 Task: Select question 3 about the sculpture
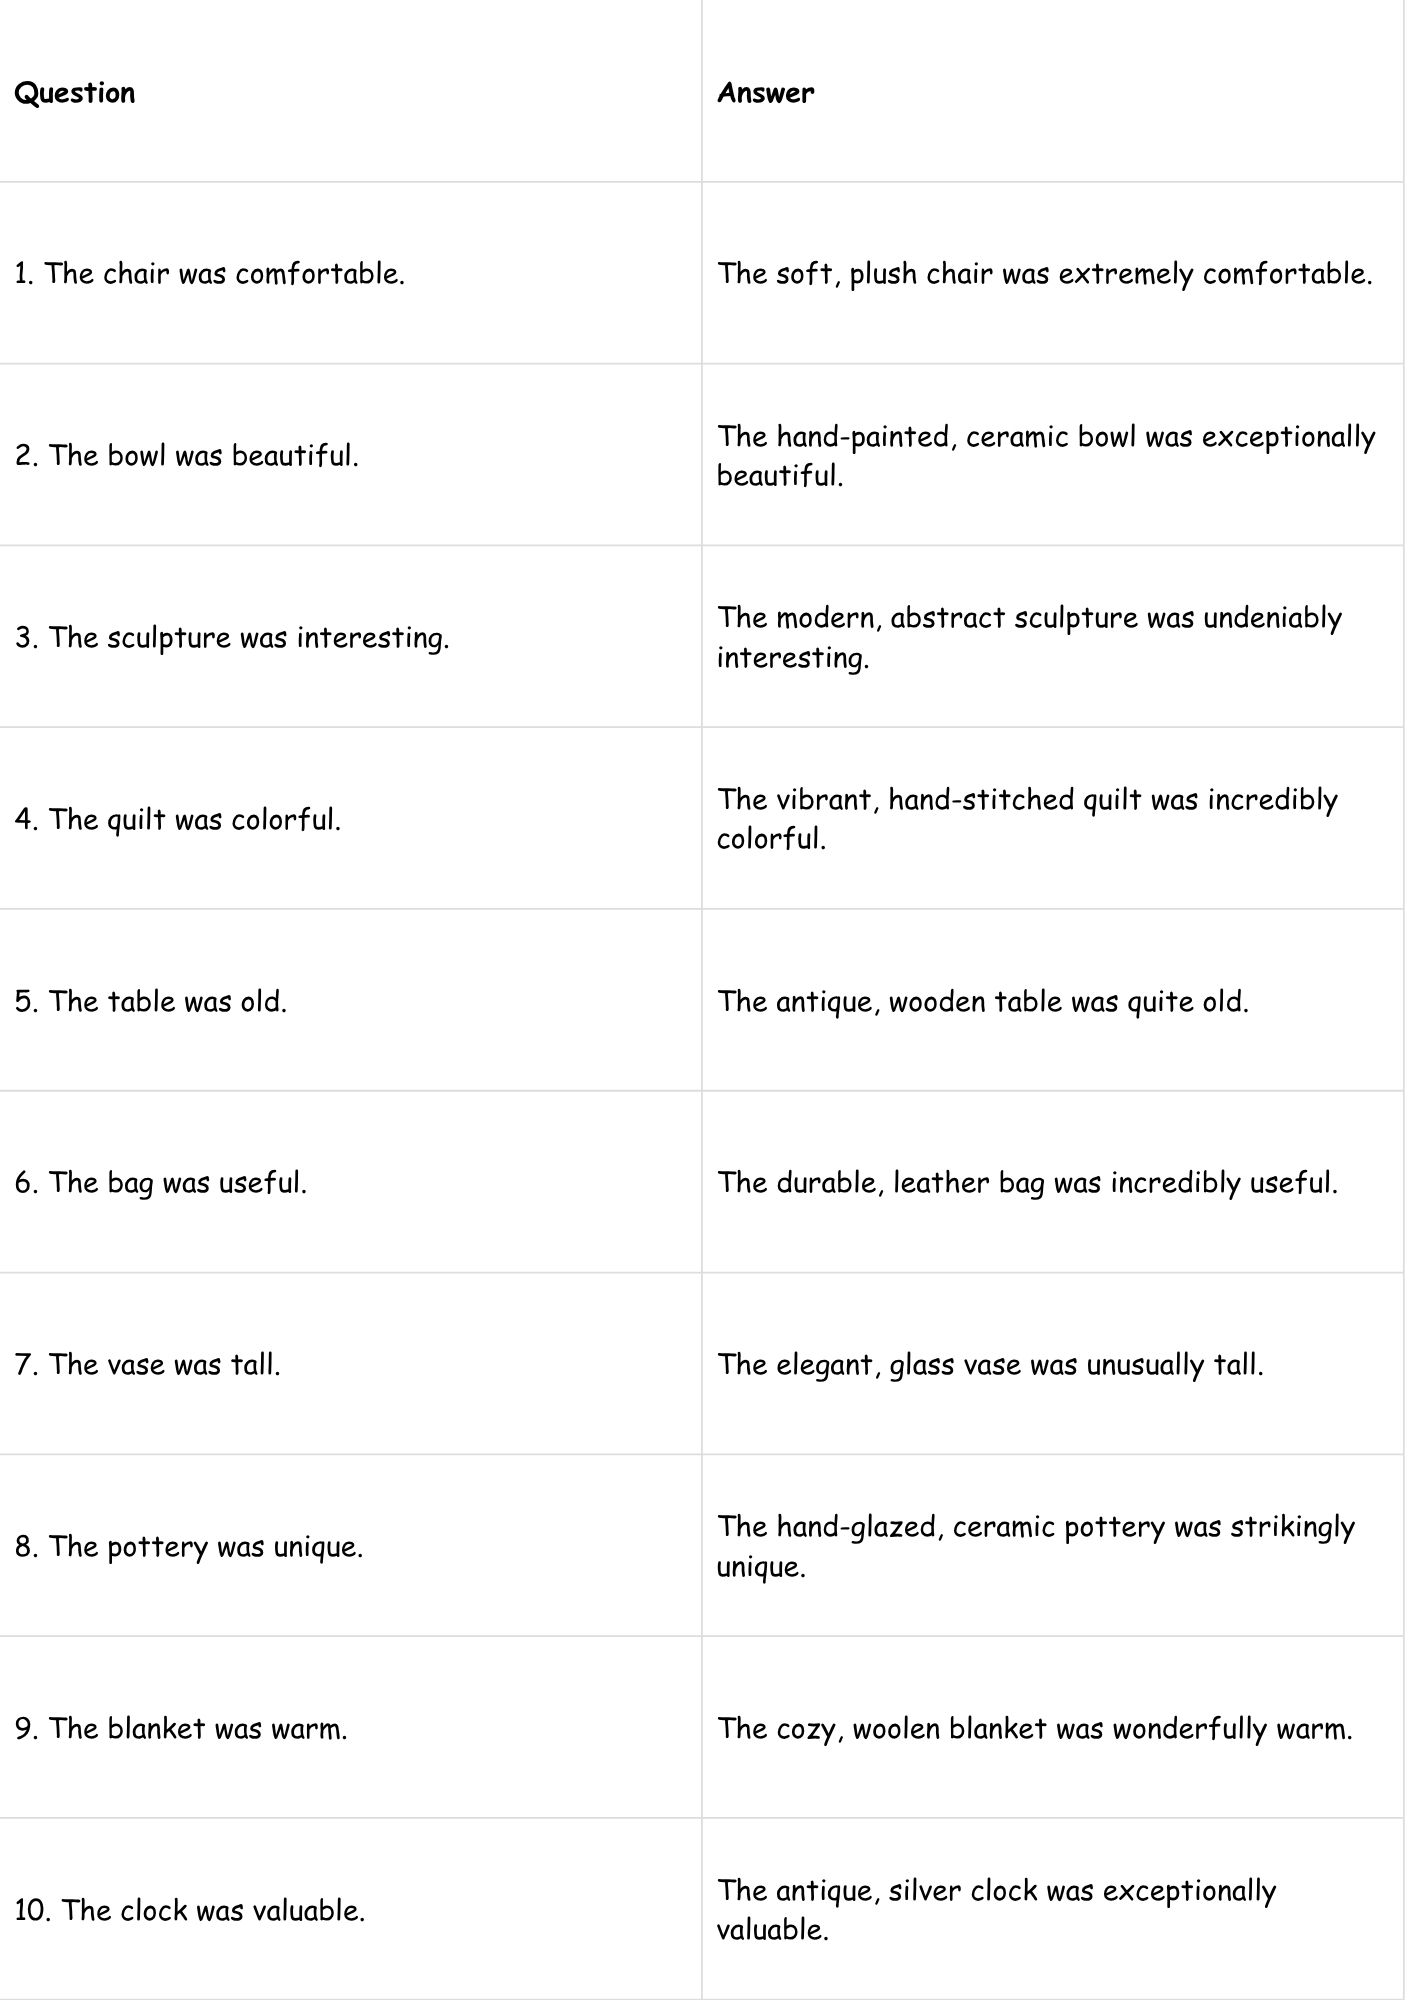tap(232, 638)
